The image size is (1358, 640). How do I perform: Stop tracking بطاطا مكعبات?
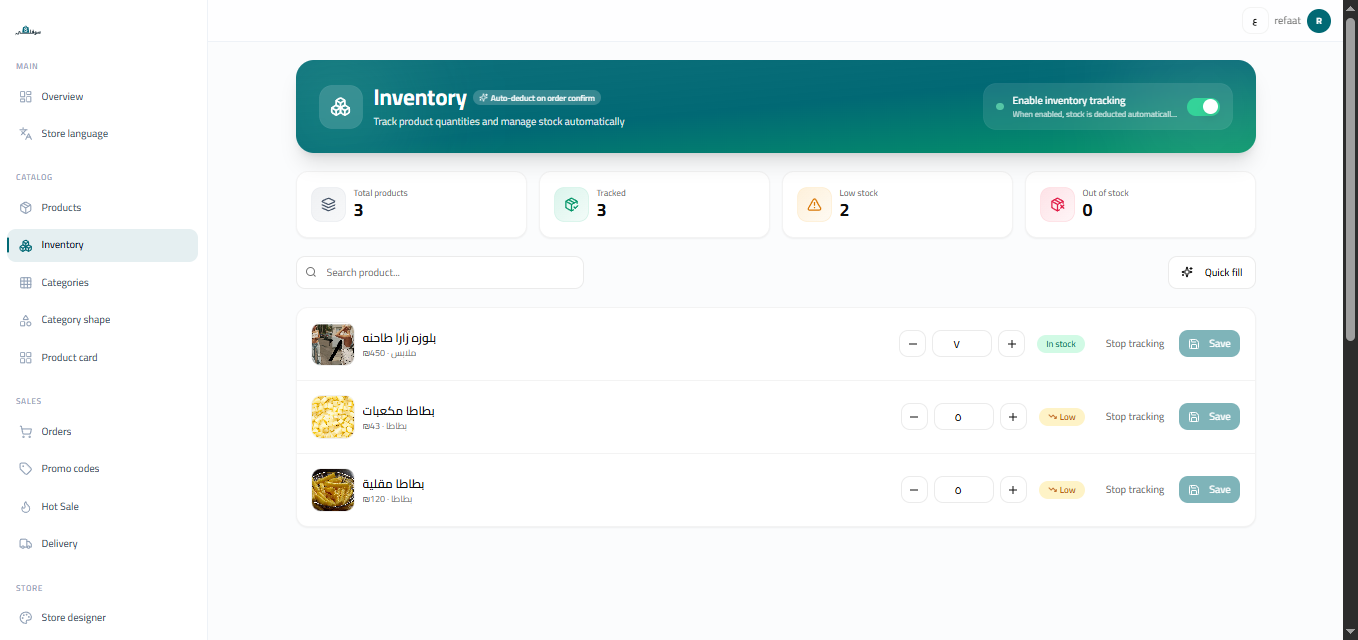pos(1135,417)
